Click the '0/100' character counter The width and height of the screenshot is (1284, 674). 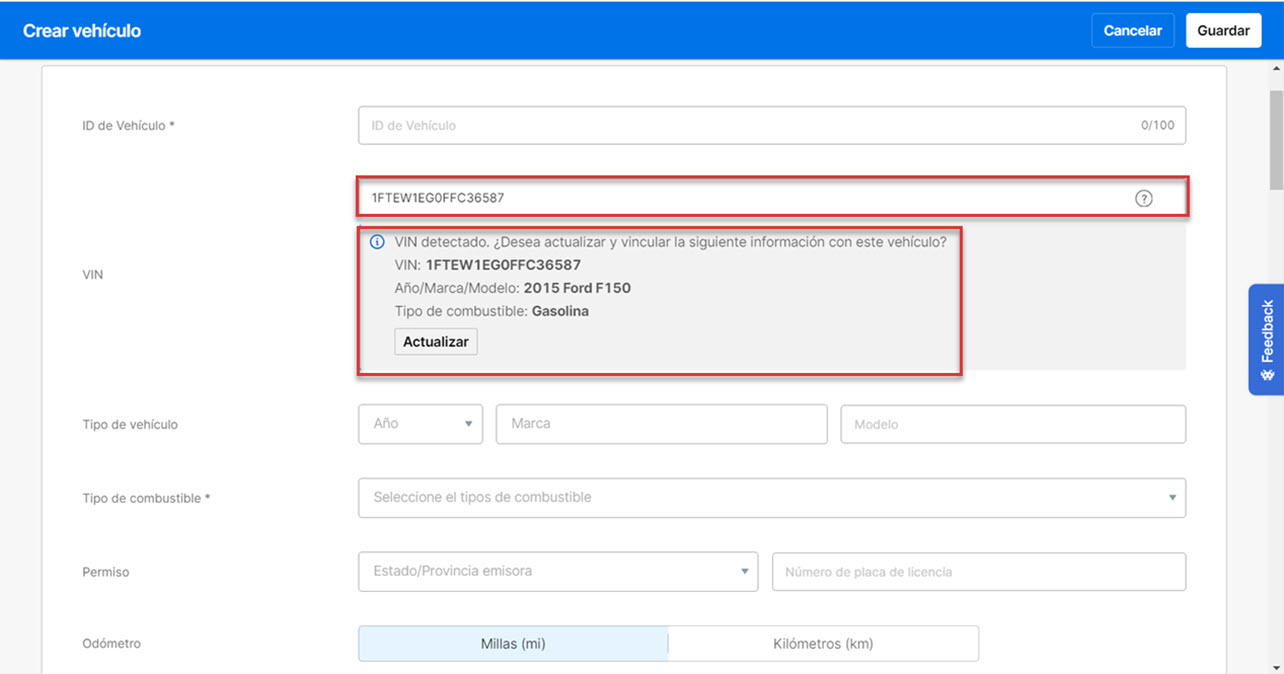click(1157, 125)
